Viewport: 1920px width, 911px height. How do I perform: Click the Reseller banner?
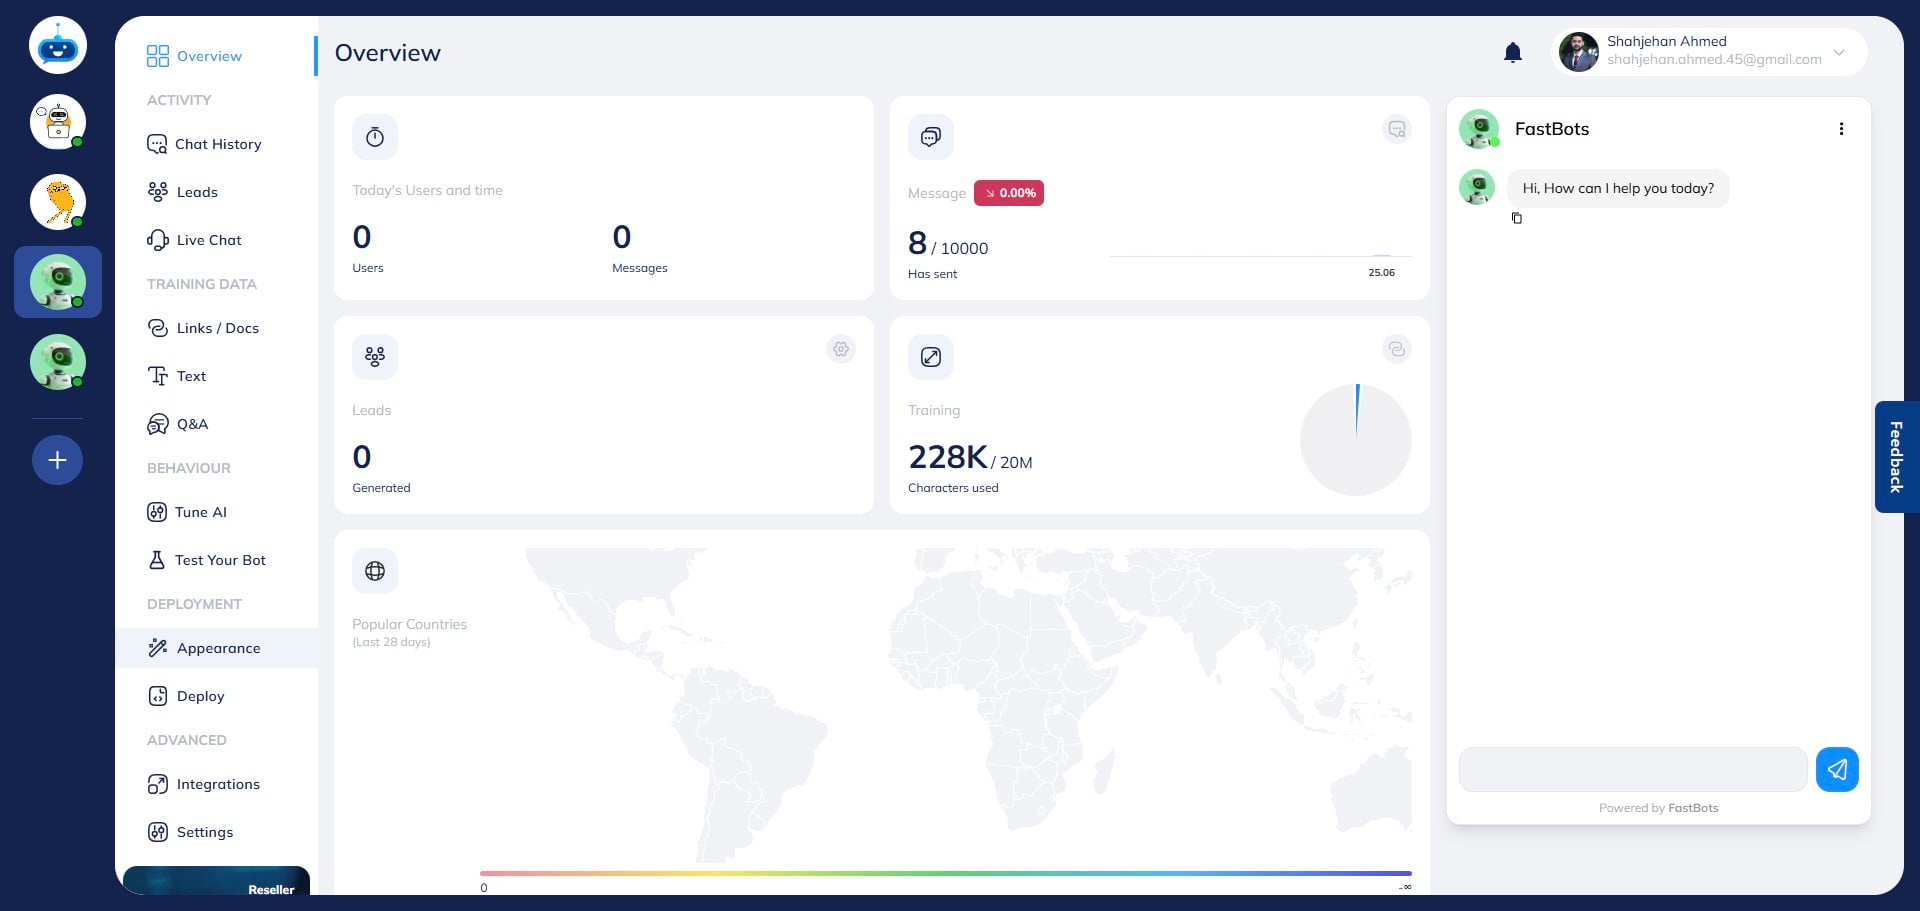click(x=216, y=881)
